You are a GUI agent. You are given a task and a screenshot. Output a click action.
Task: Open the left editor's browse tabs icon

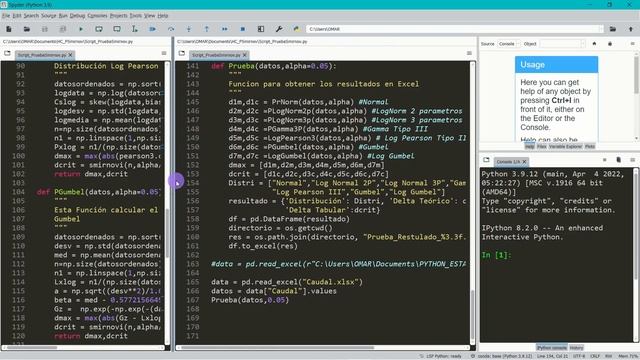[x=7, y=53]
